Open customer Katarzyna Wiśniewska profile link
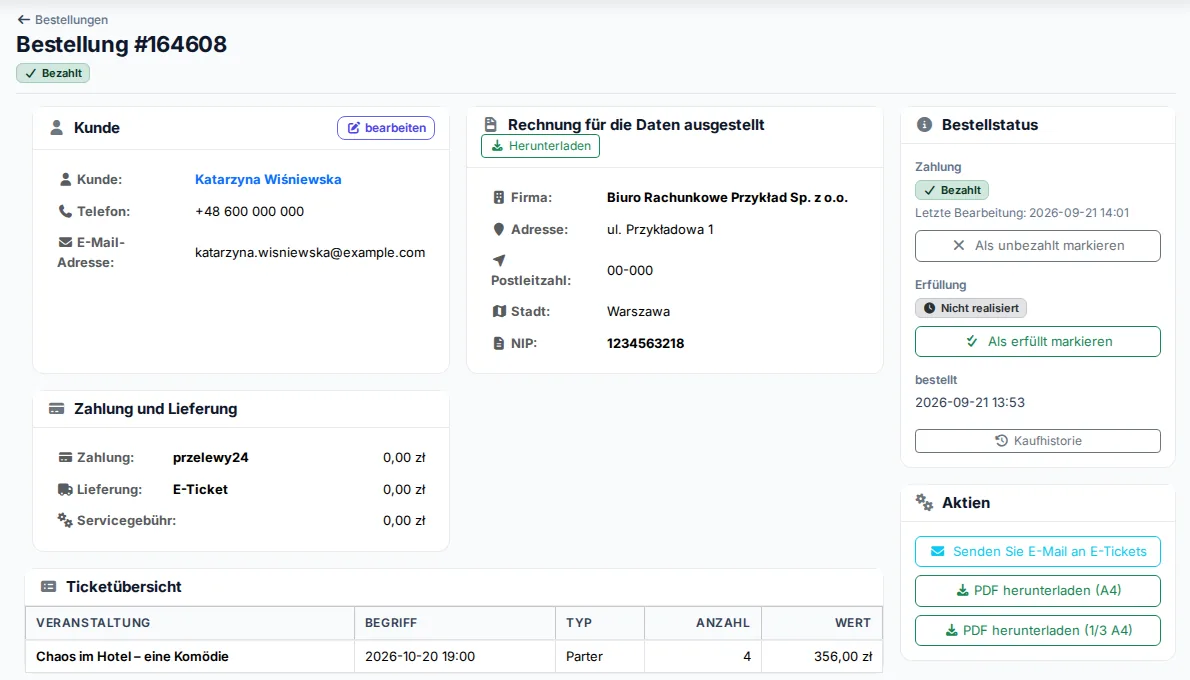The image size is (1190, 680). point(268,179)
